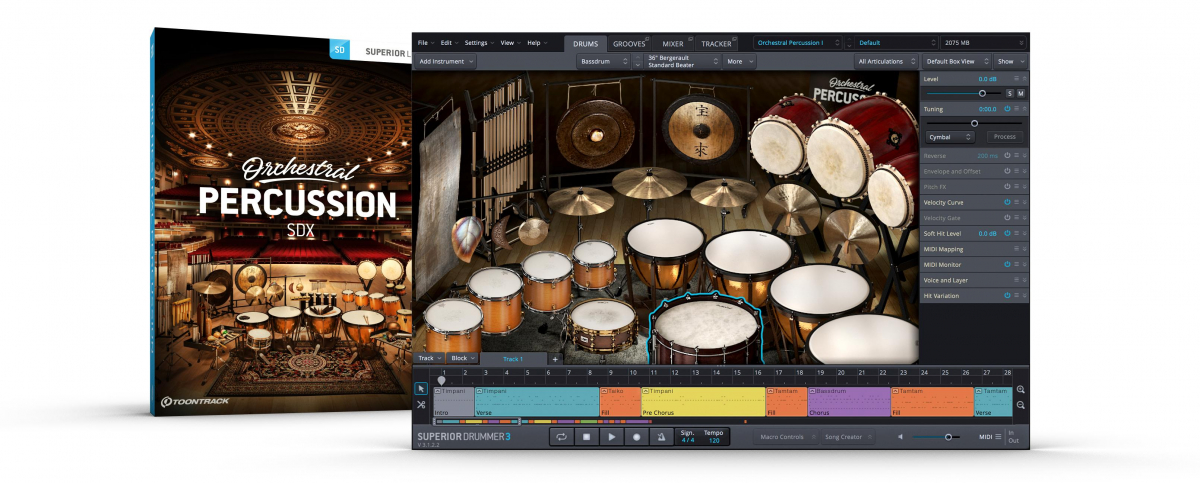Screen dimensions: 1200x483
Task: Mute the instrument with M button
Action: (x=1021, y=93)
